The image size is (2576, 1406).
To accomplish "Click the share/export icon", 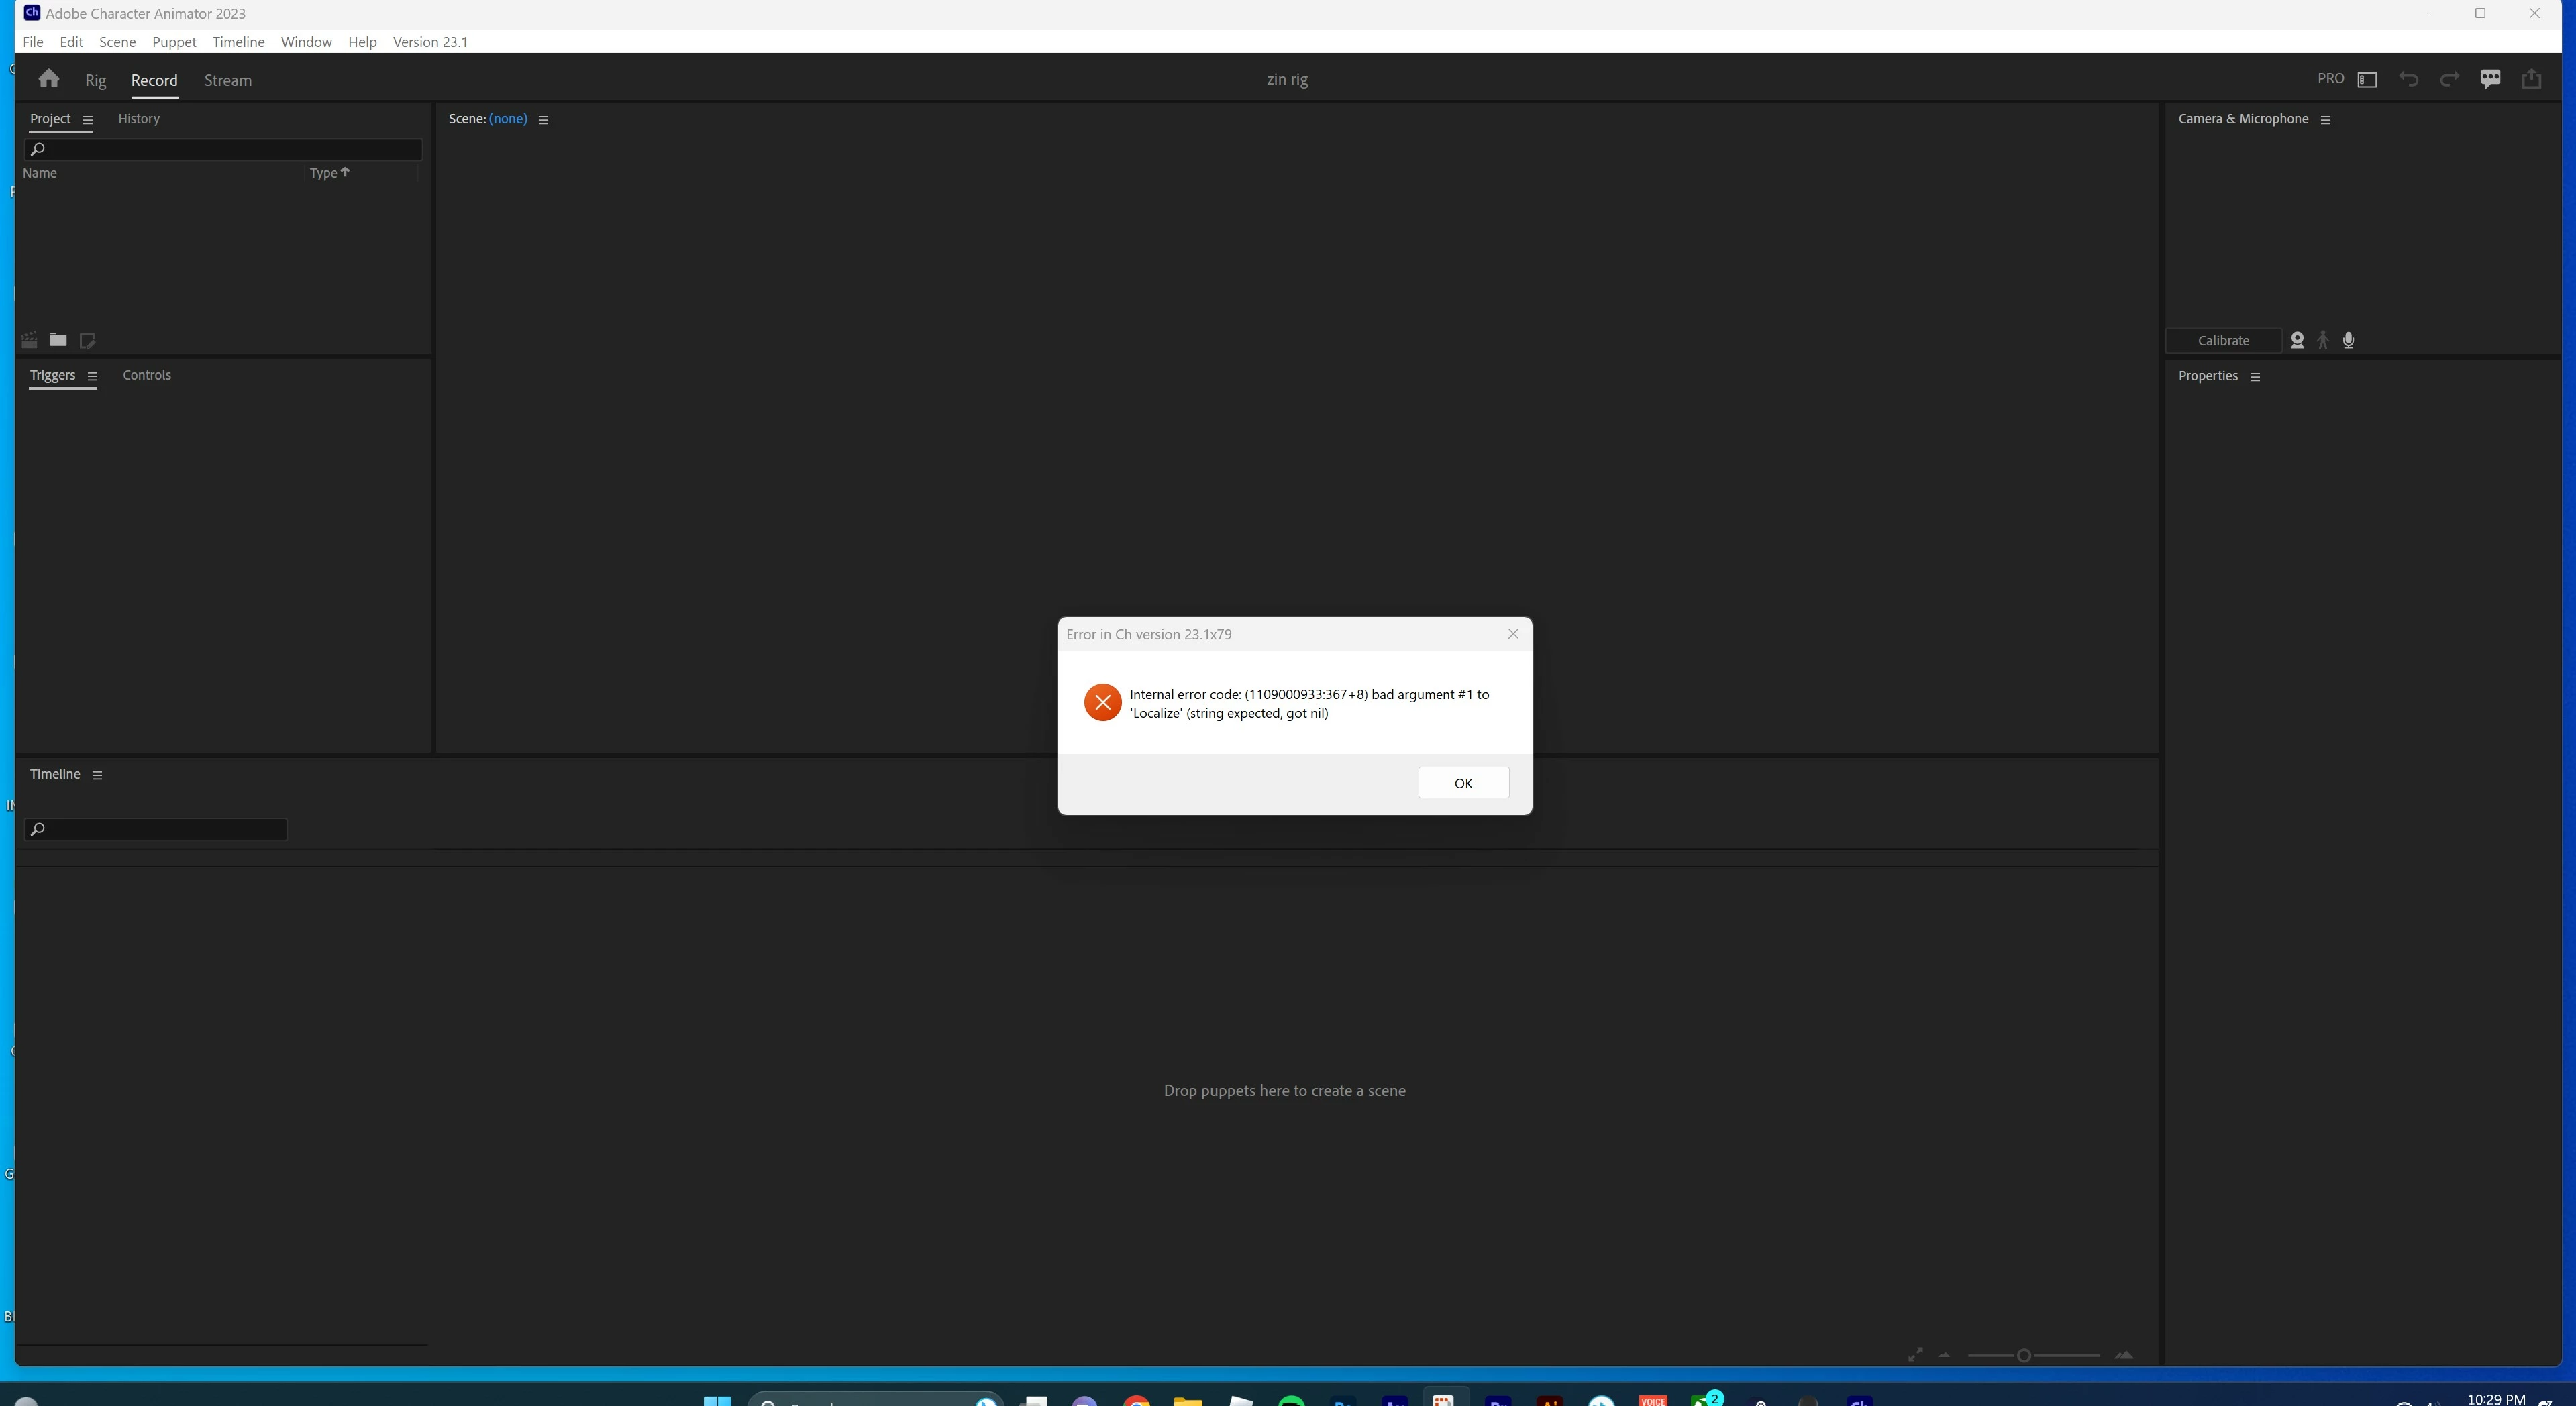I will [2531, 79].
